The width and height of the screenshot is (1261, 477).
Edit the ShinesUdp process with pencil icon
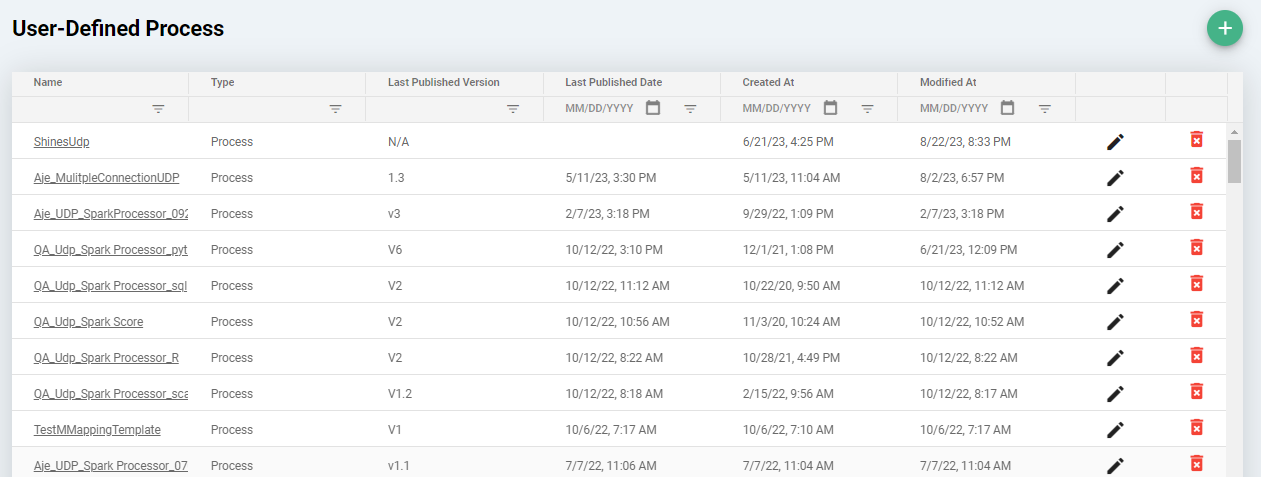click(x=1115, y=142)
